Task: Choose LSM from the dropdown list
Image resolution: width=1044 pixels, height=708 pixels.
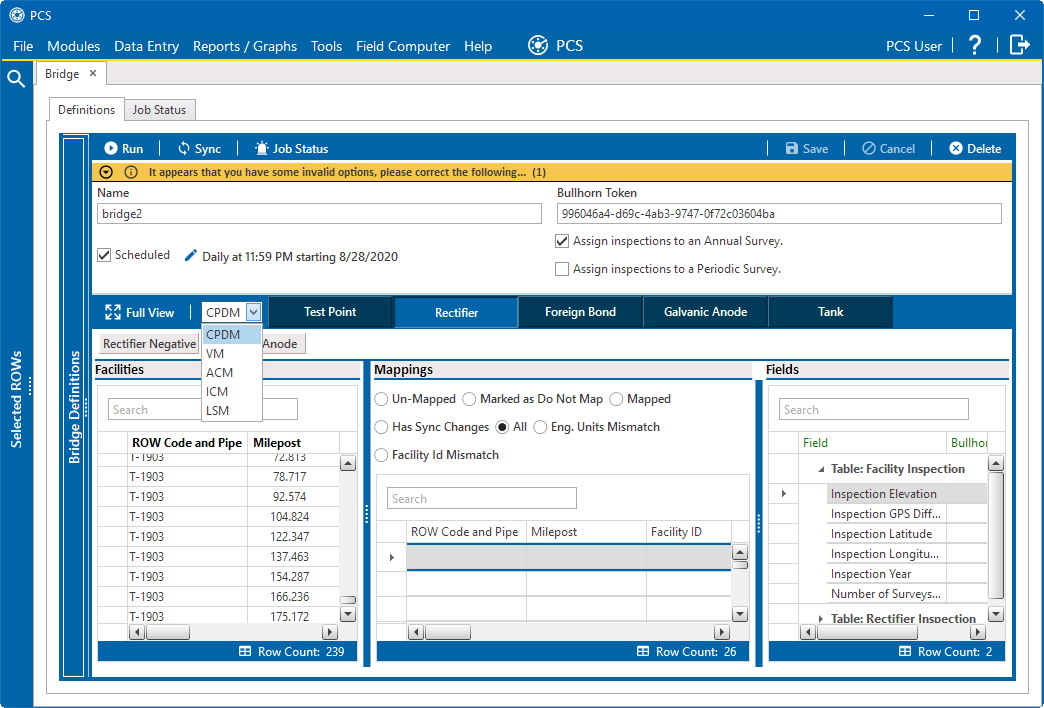Action: click(232, 410)
